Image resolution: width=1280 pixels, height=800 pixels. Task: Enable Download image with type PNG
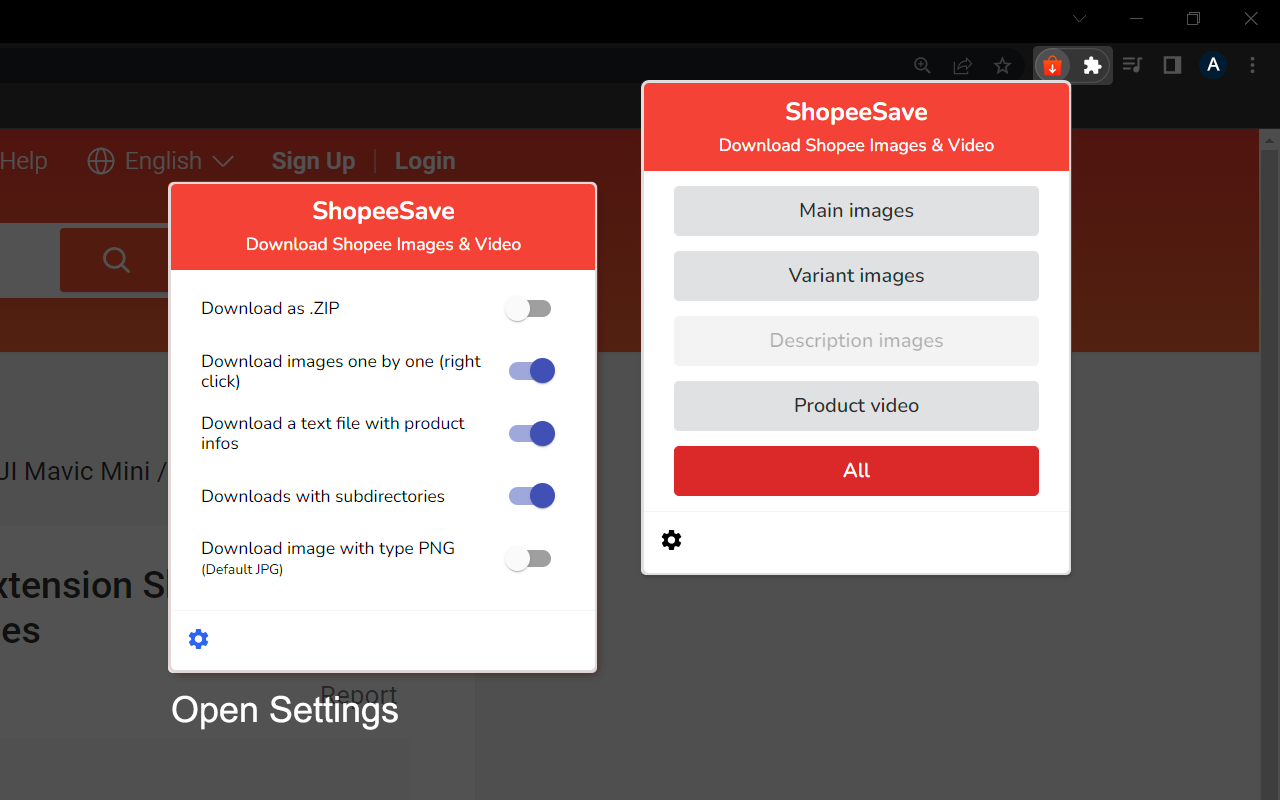[529, 558]
